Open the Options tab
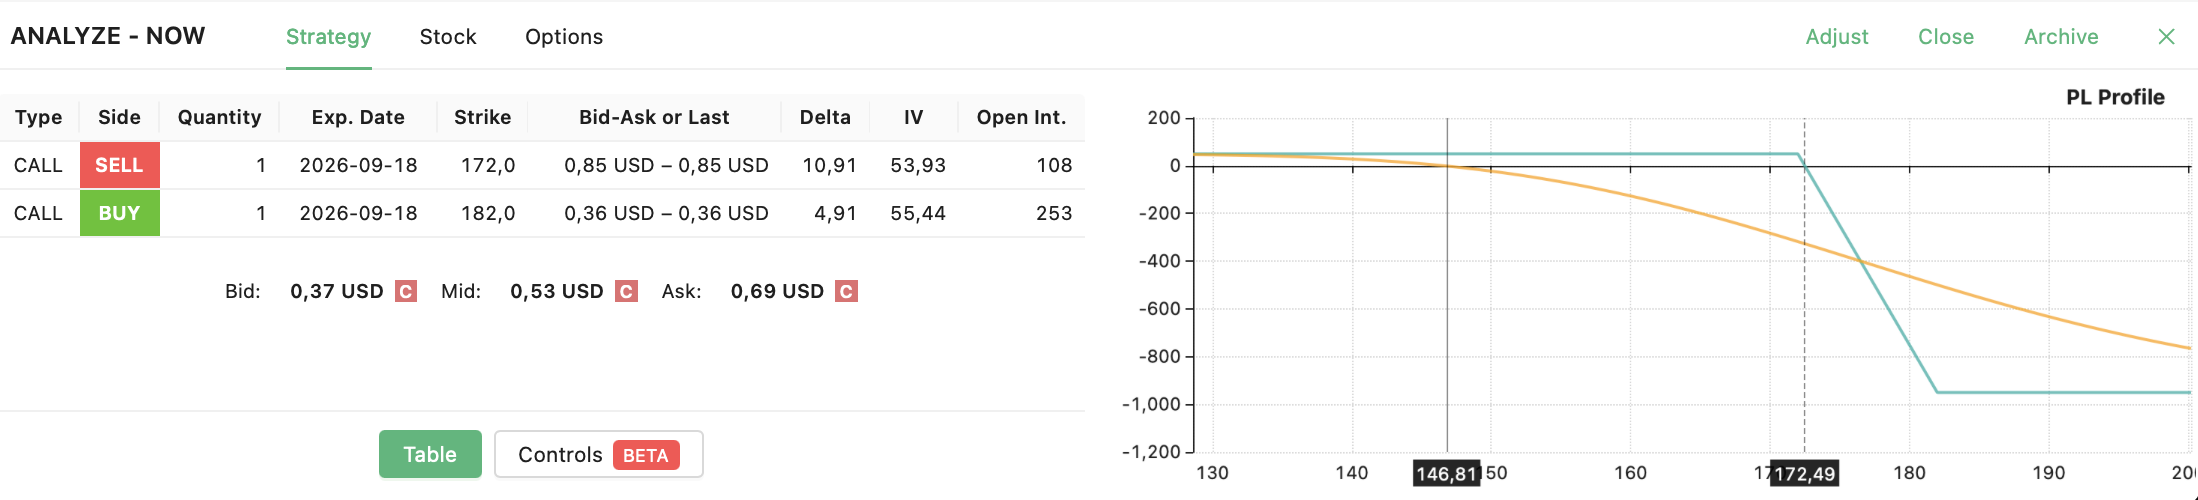This screenshot has height=500, width=2198. click(x=564, y=37)
